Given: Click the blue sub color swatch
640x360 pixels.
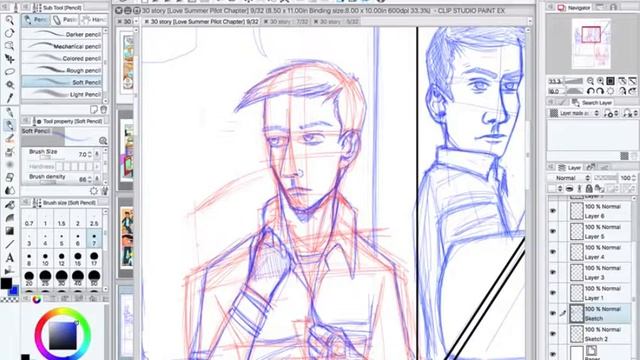Looking at the screenshot, I should [14, 290].
